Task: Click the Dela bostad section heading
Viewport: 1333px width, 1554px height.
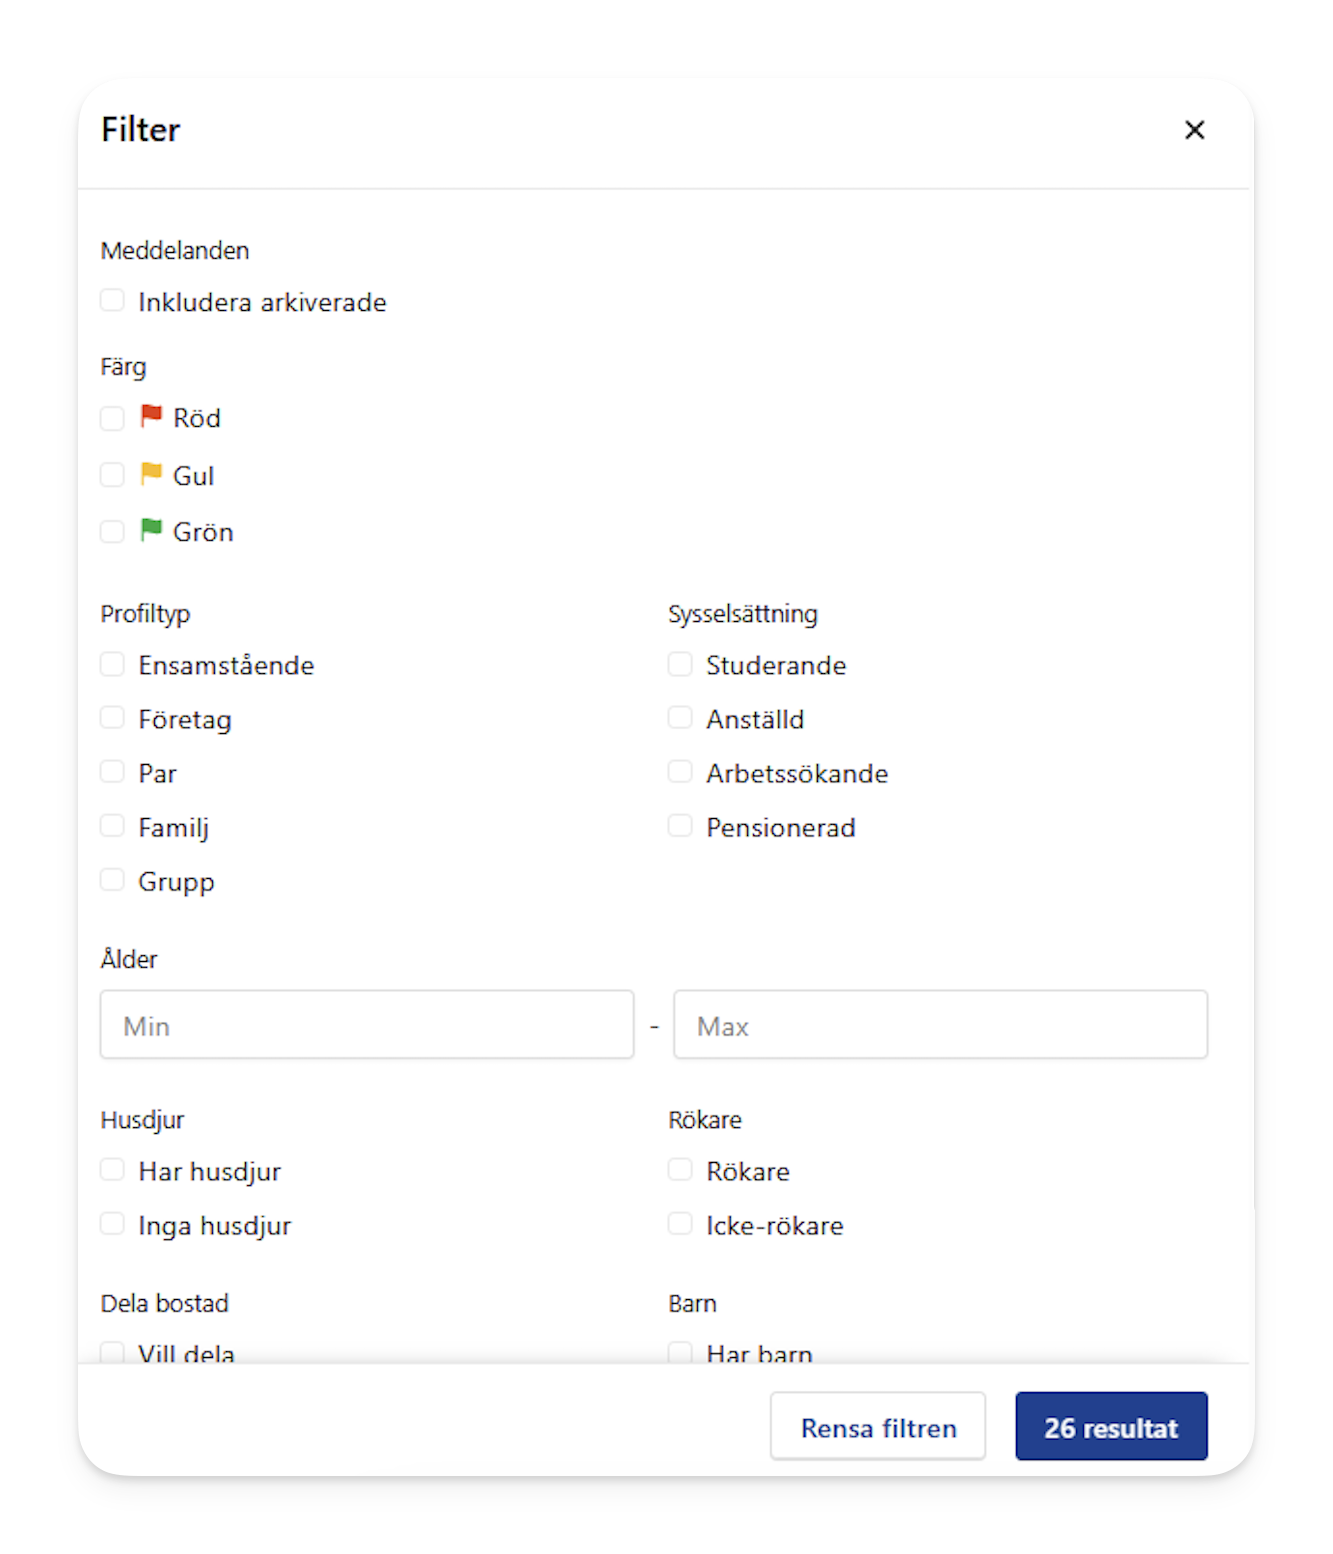Action: (x=165, y=1303)
